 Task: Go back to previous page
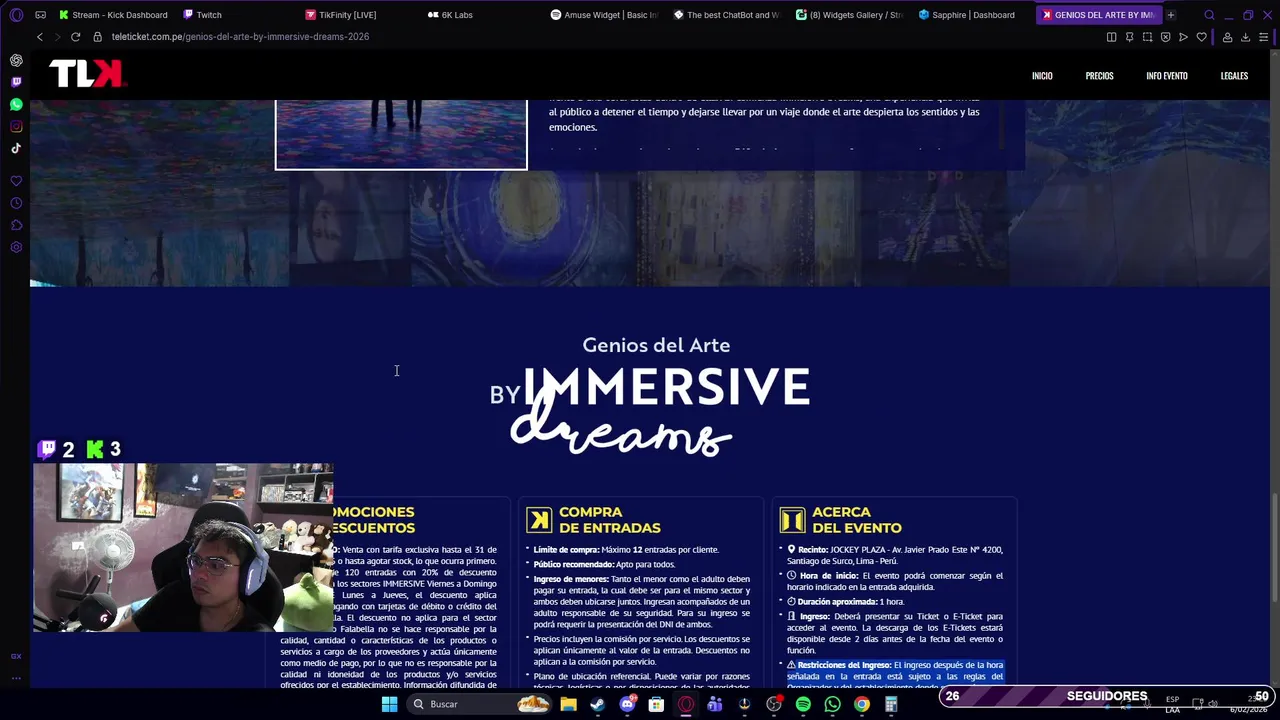40,37
